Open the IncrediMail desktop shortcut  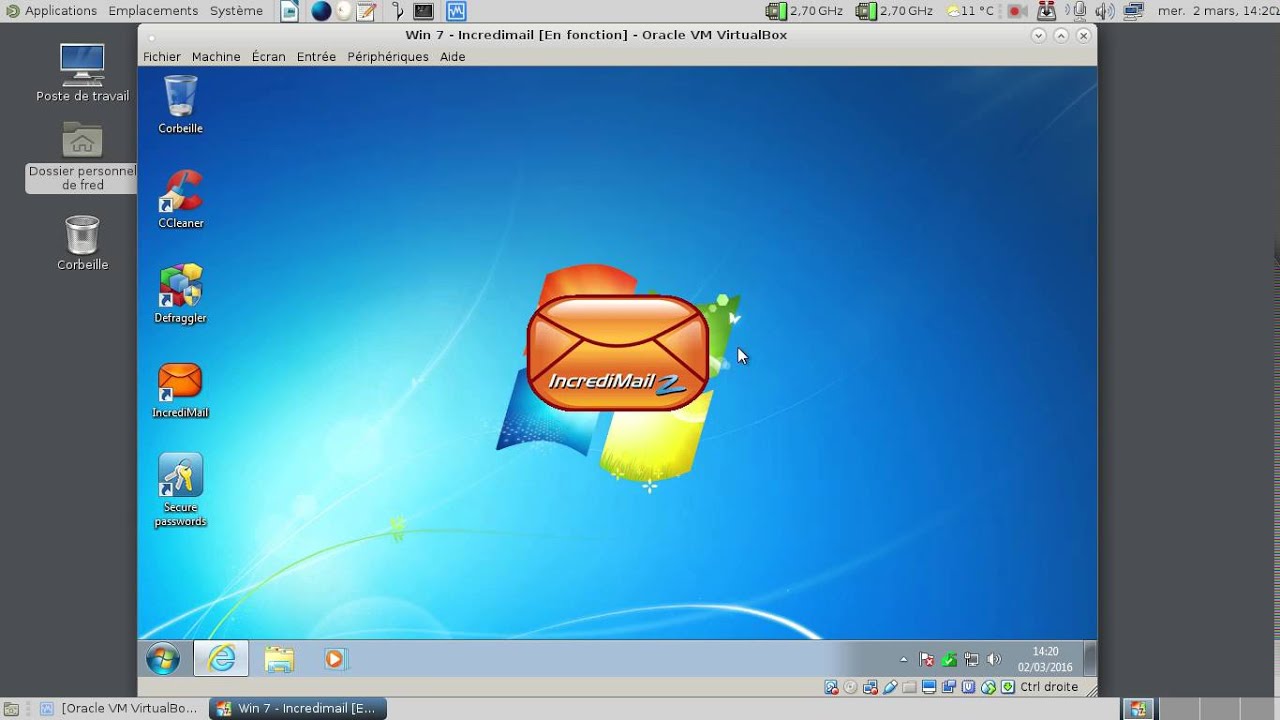coord(180,390)
